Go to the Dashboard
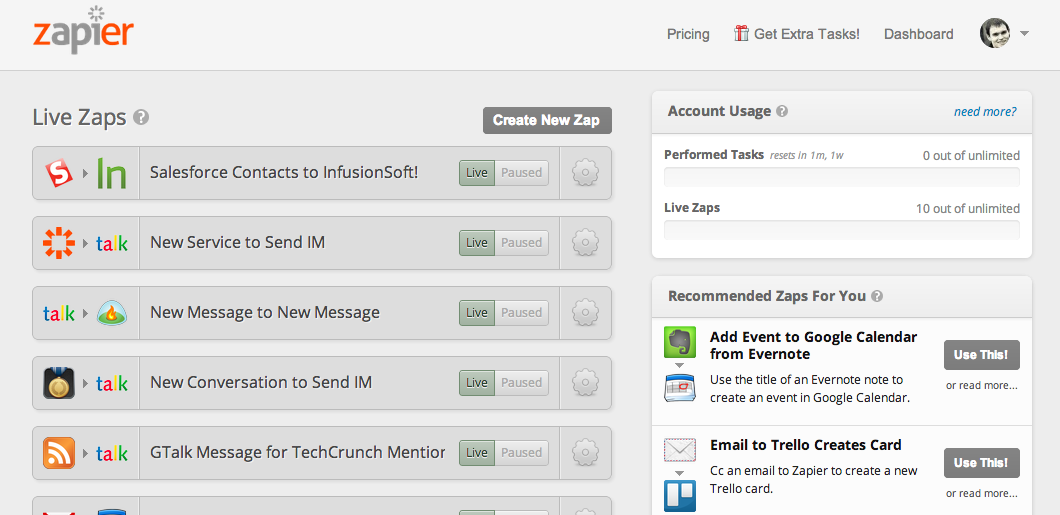 [919, 34]
